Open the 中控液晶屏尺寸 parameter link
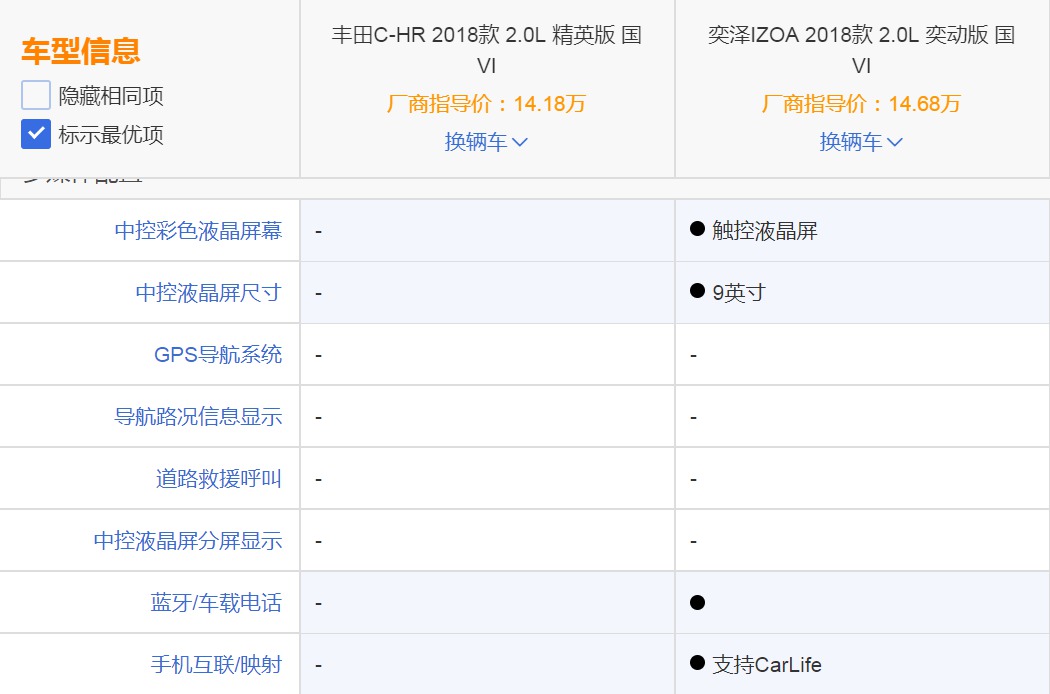This screenshot has height=694, width=1050. pyautogui.click(x=208, y=293)
